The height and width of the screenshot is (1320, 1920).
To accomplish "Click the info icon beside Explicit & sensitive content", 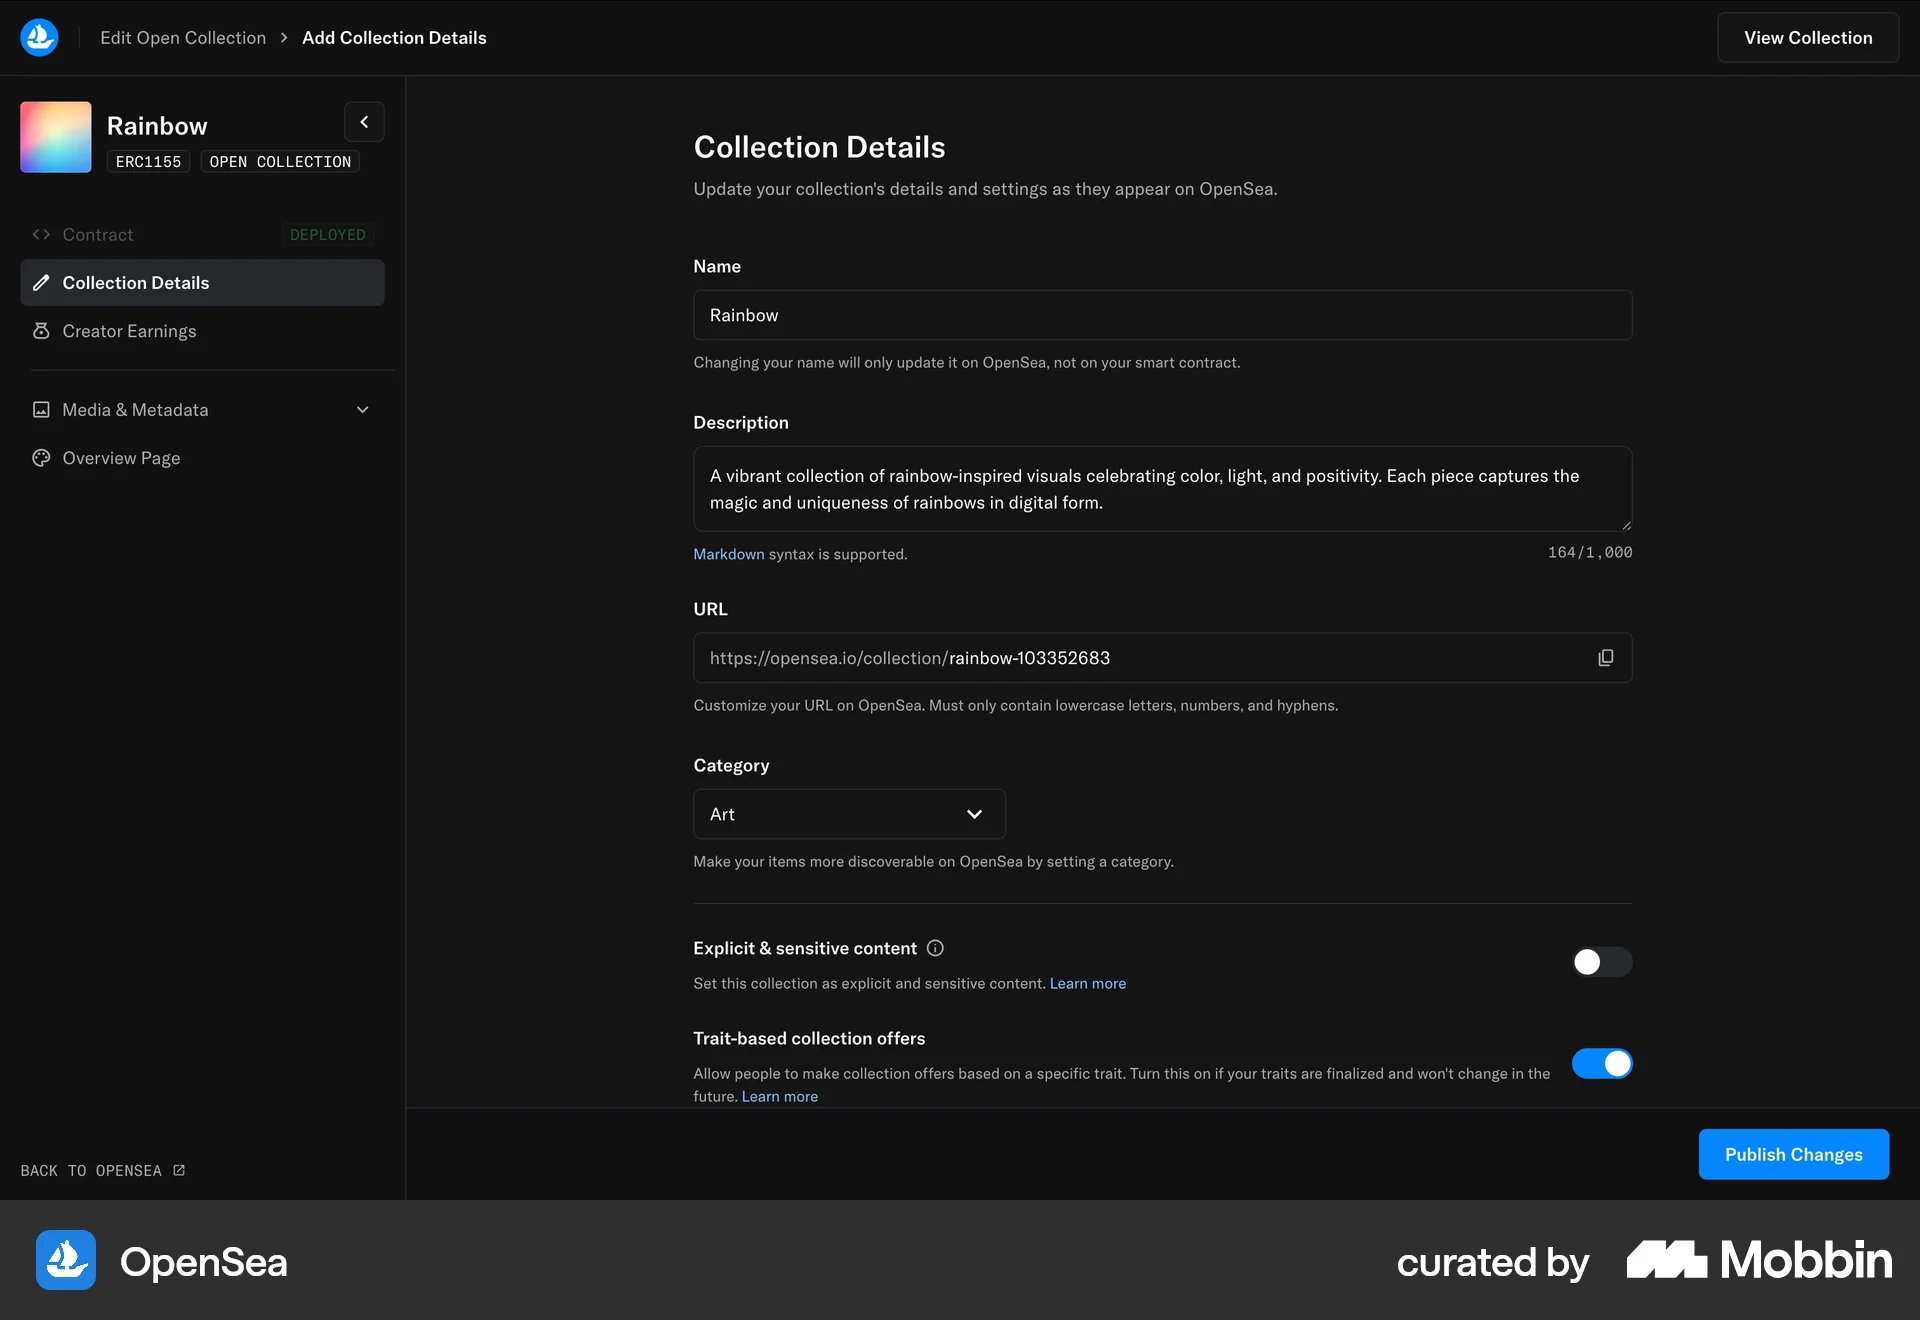I will pos(935,948).
